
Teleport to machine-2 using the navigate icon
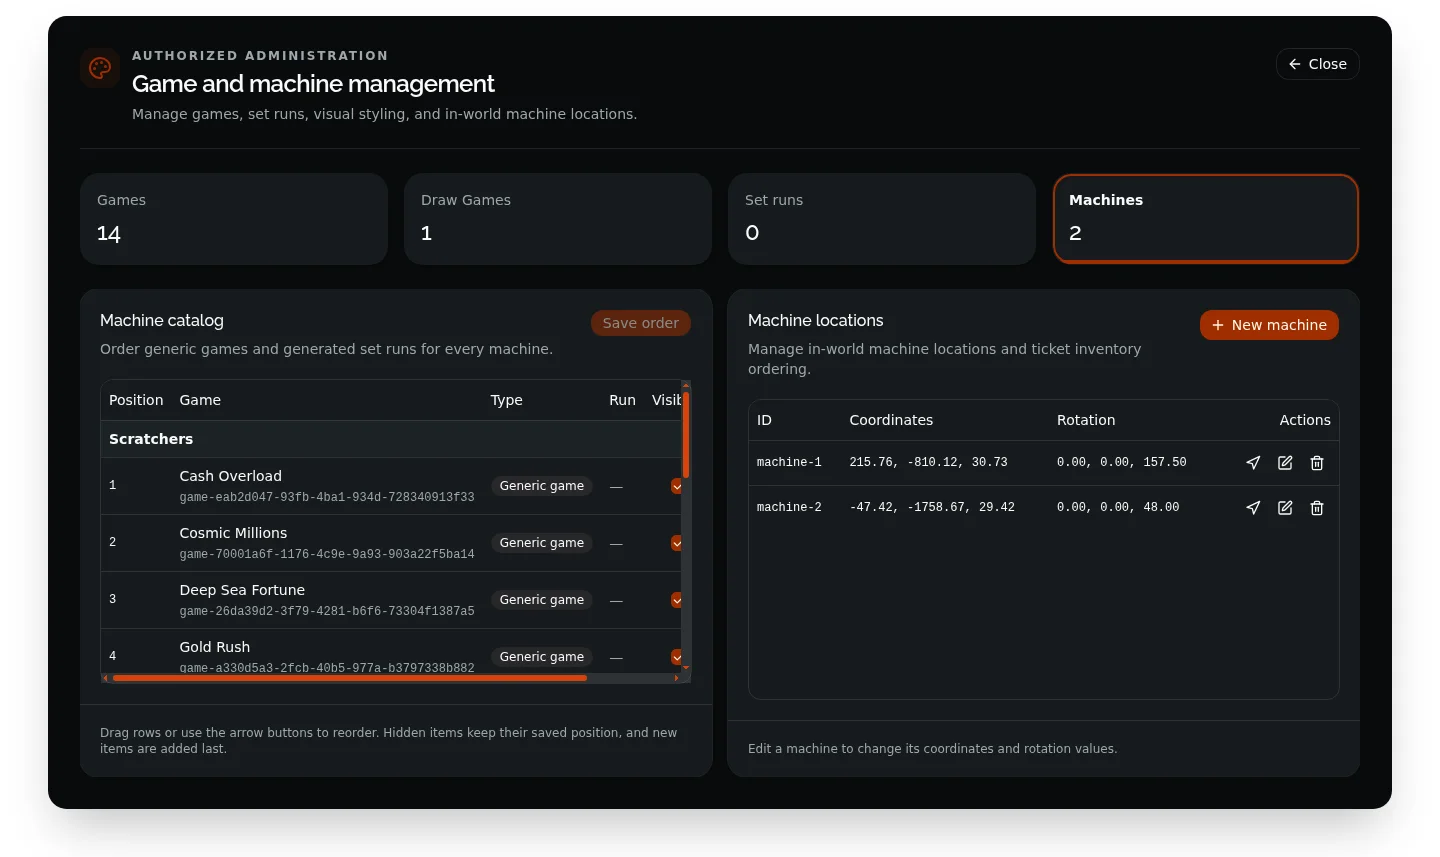pyautogui.click(x=1253, y=508)
